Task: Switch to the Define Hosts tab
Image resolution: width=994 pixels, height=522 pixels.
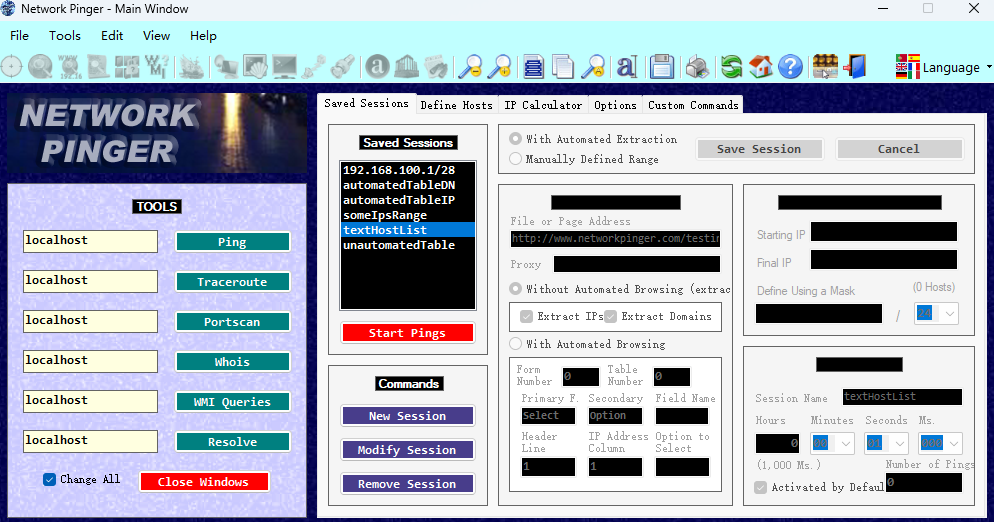Action: [456, 105]
